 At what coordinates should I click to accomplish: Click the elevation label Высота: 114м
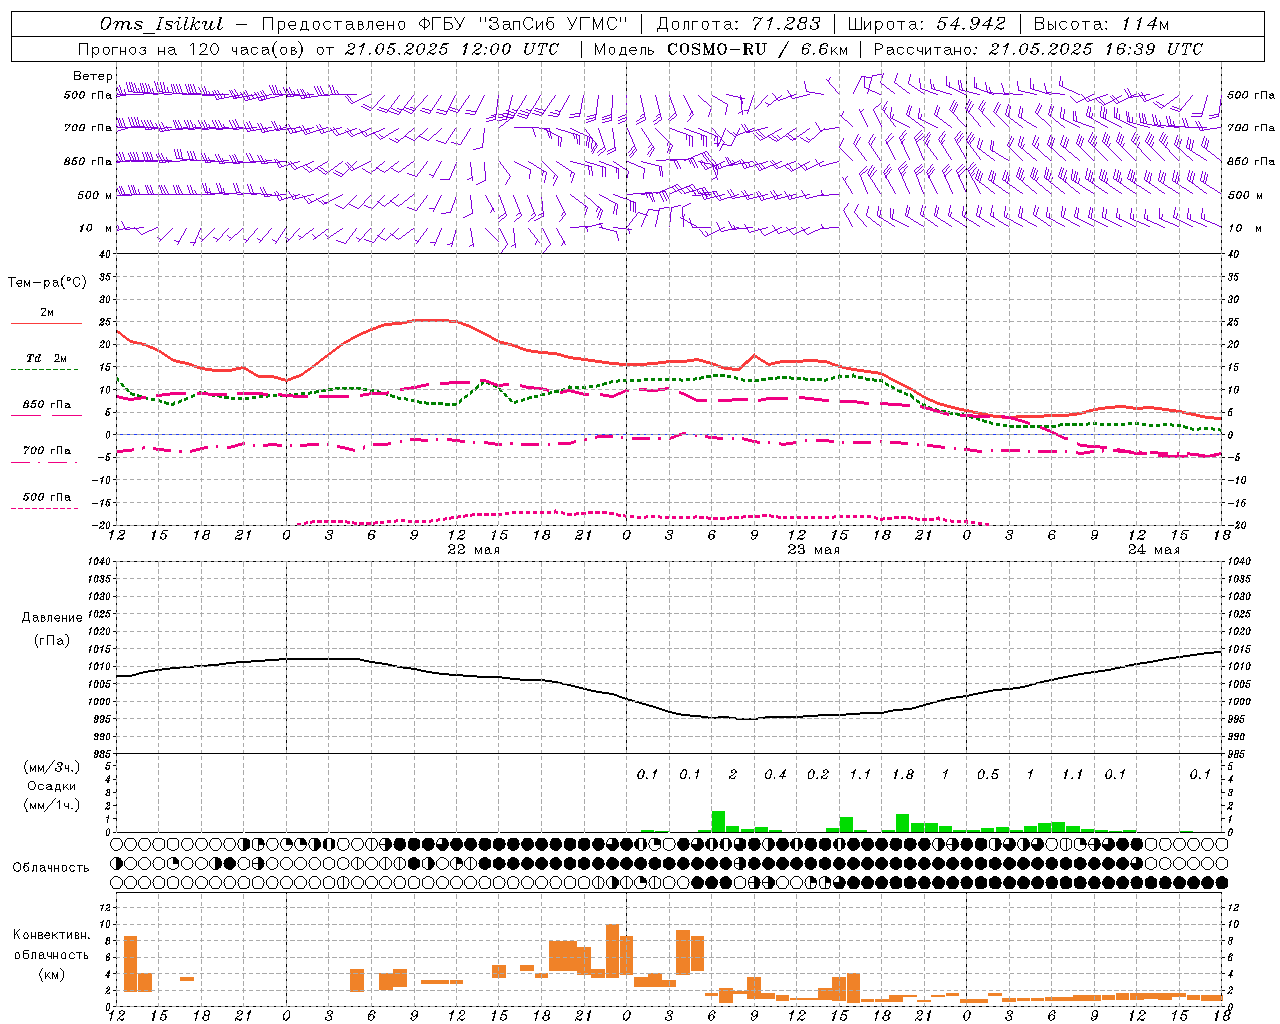[x=1101, y=24]
